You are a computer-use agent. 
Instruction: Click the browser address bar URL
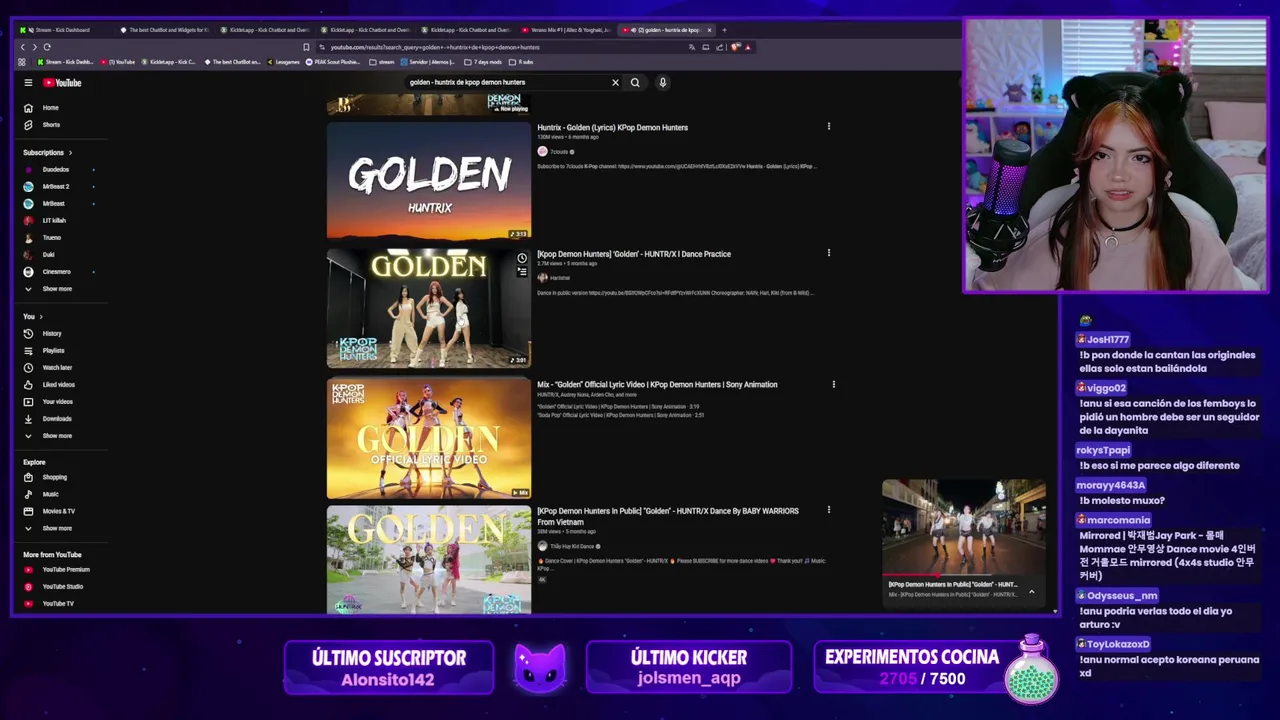pos(435,47)
